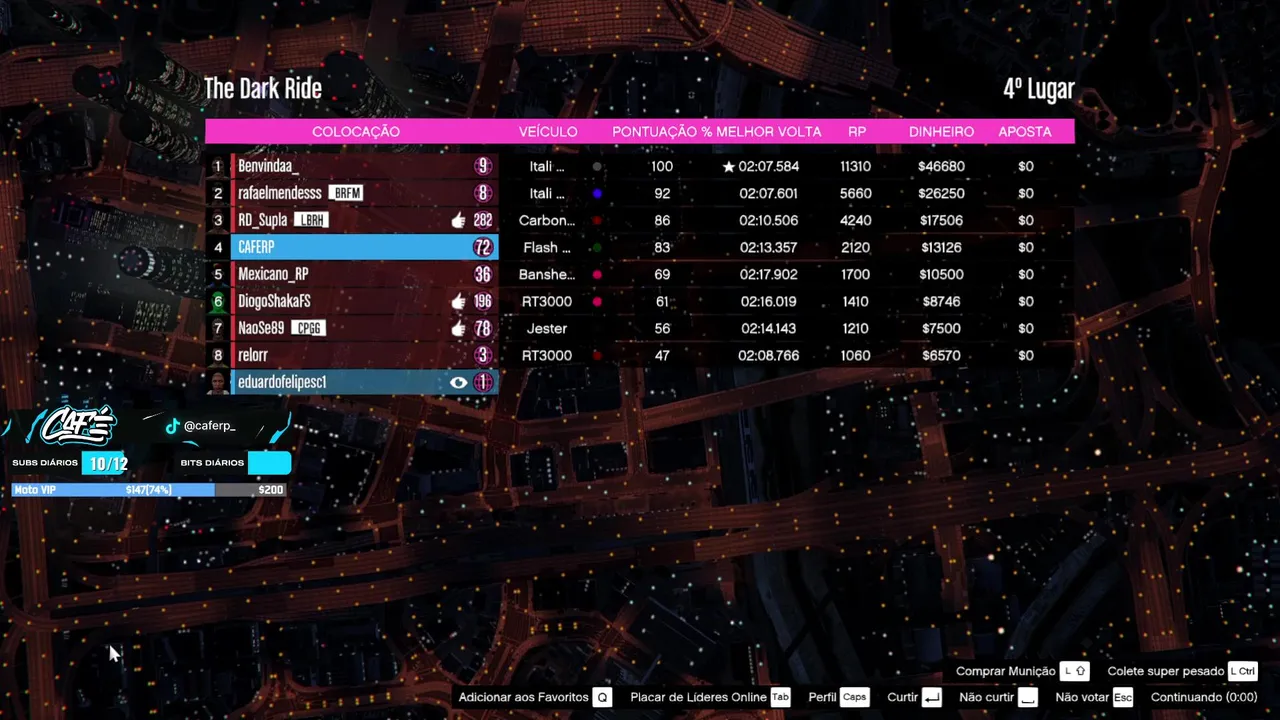Click the star icon beside 02:07.584
This screenshot has height=720, width=1280.
click(728, 166)
